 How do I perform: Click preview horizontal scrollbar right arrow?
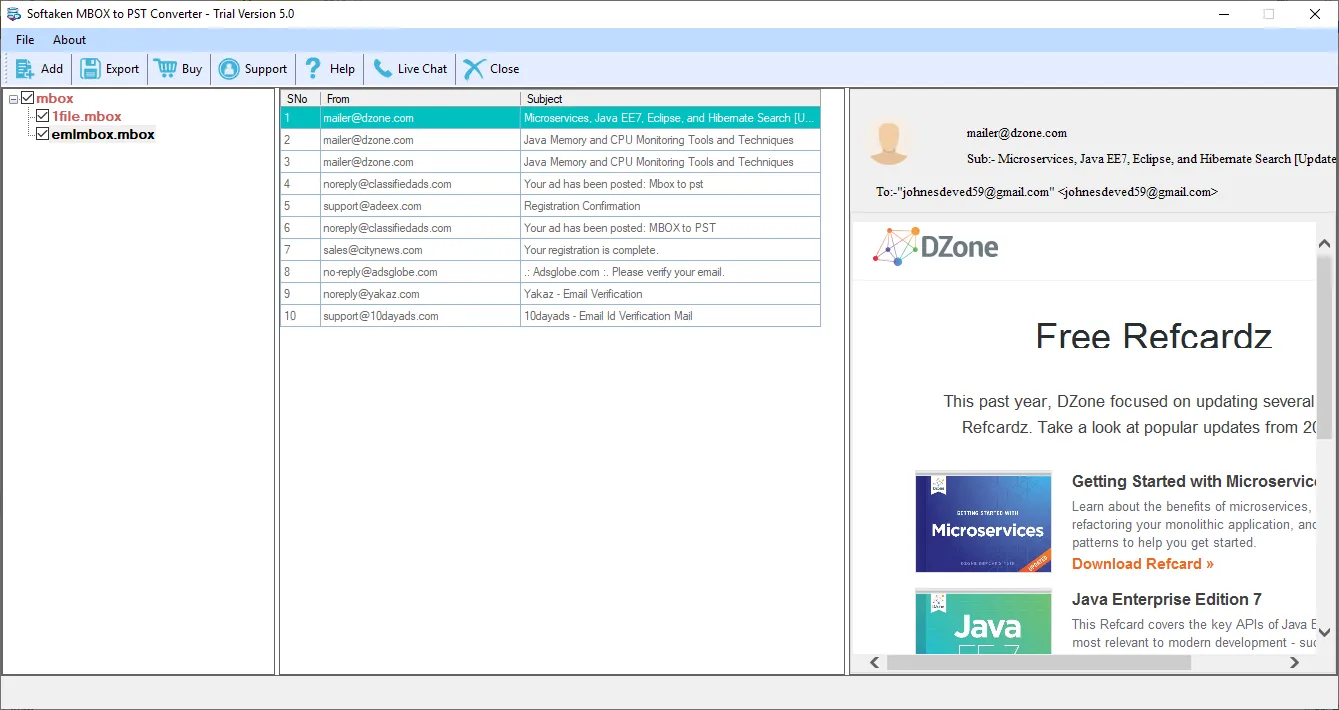[1295, 662]
